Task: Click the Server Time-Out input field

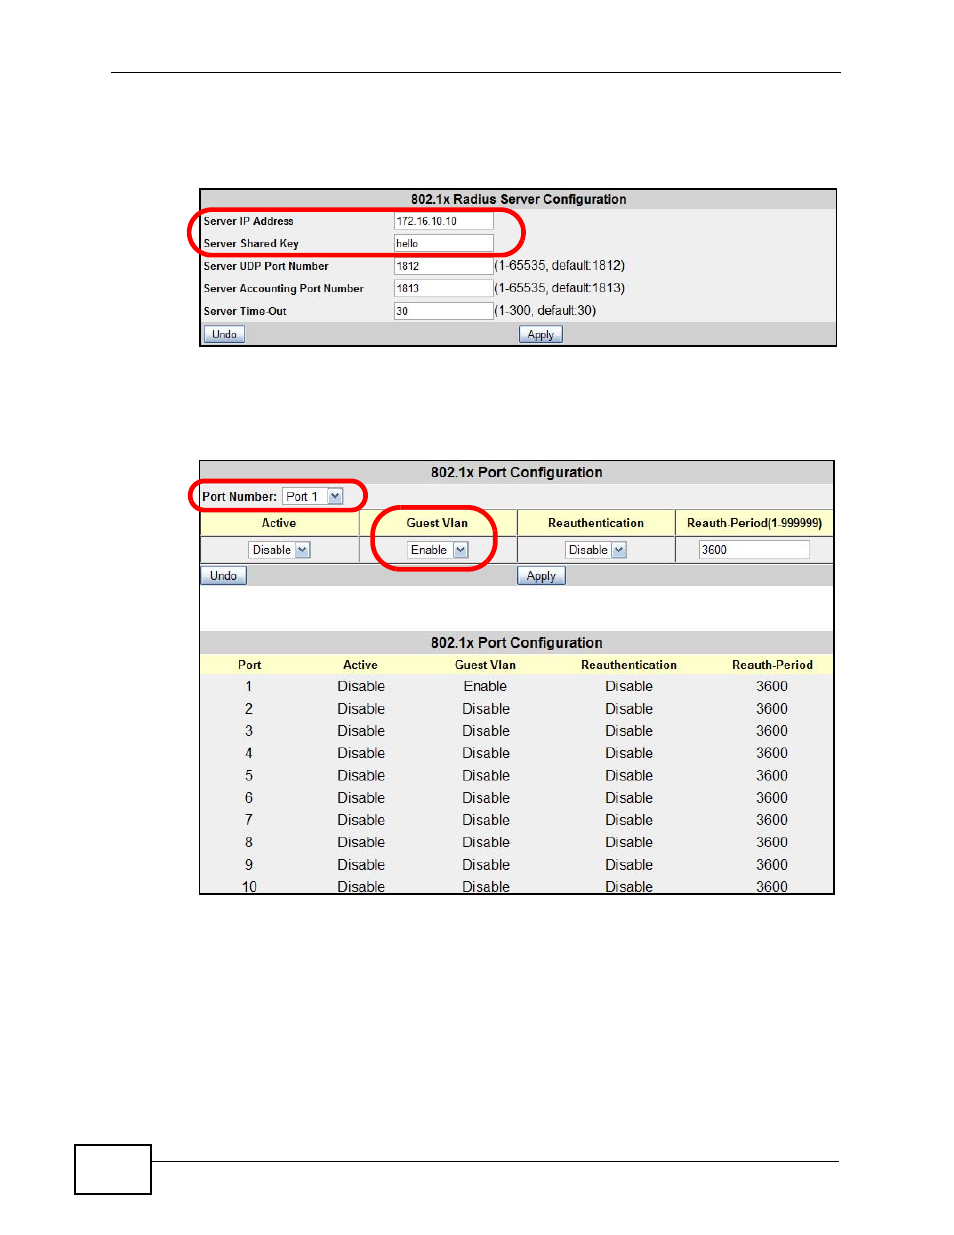Action: tap(443, 311)
